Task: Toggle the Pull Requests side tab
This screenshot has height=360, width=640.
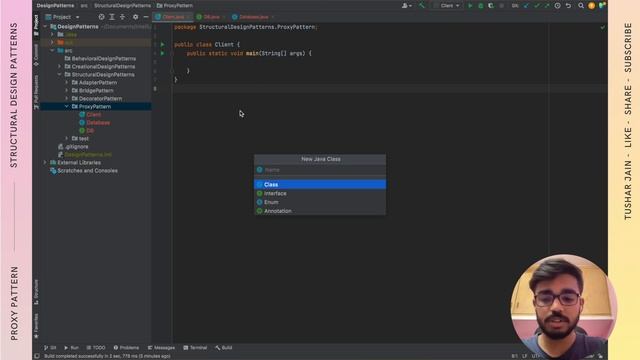Action: point(36,92)
